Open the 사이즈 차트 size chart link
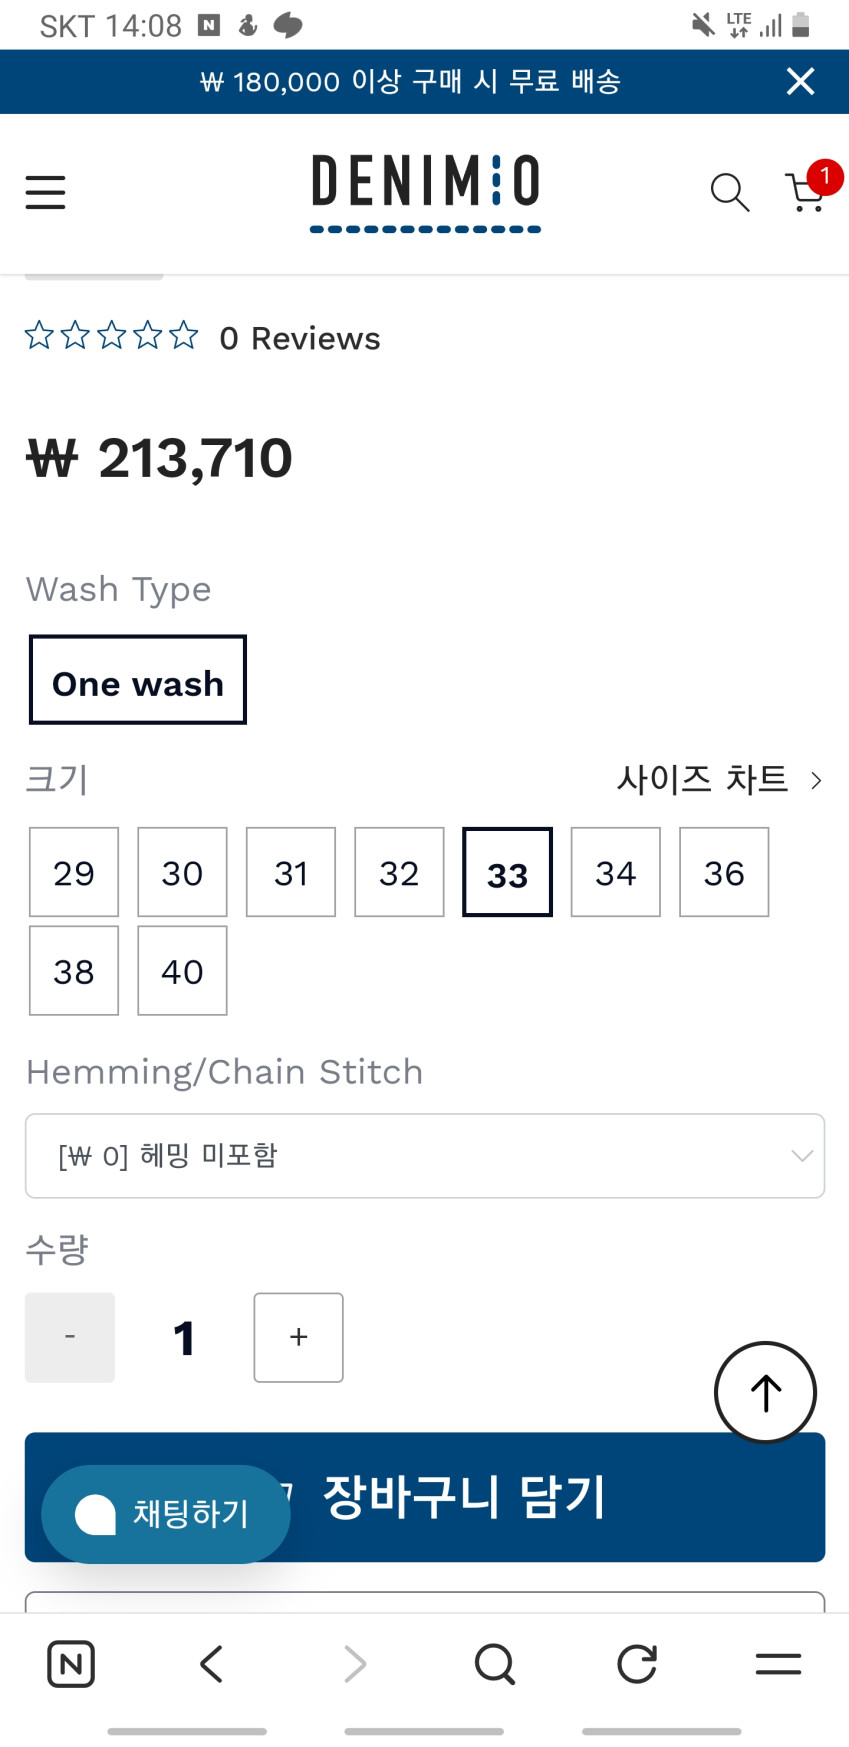 pos(718,779)
